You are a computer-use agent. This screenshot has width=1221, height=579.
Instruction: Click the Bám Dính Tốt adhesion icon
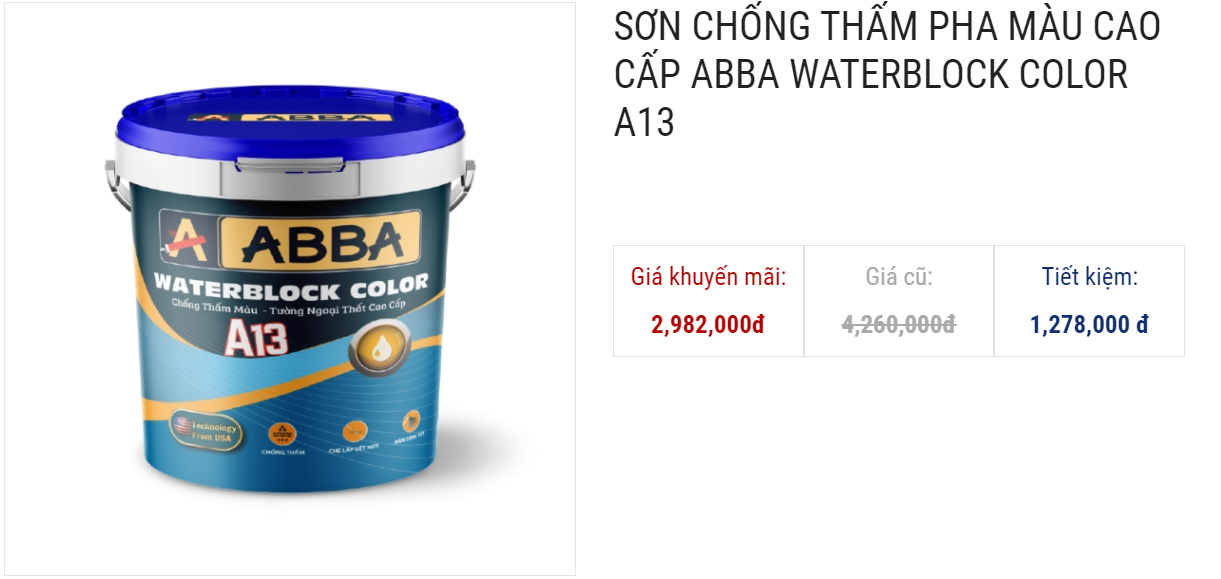pyautogui.click(x=411, y=421)
